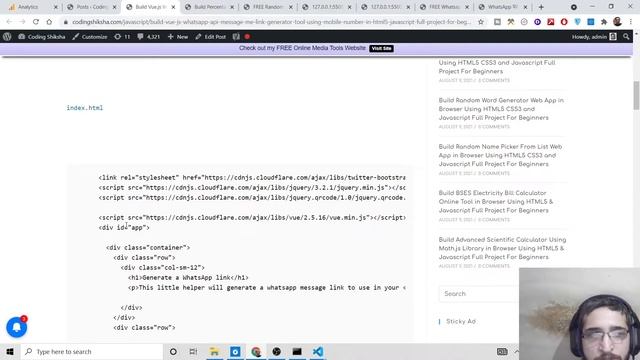
Task: Open the terminal app on taskbar
Action: coord(297,351)
